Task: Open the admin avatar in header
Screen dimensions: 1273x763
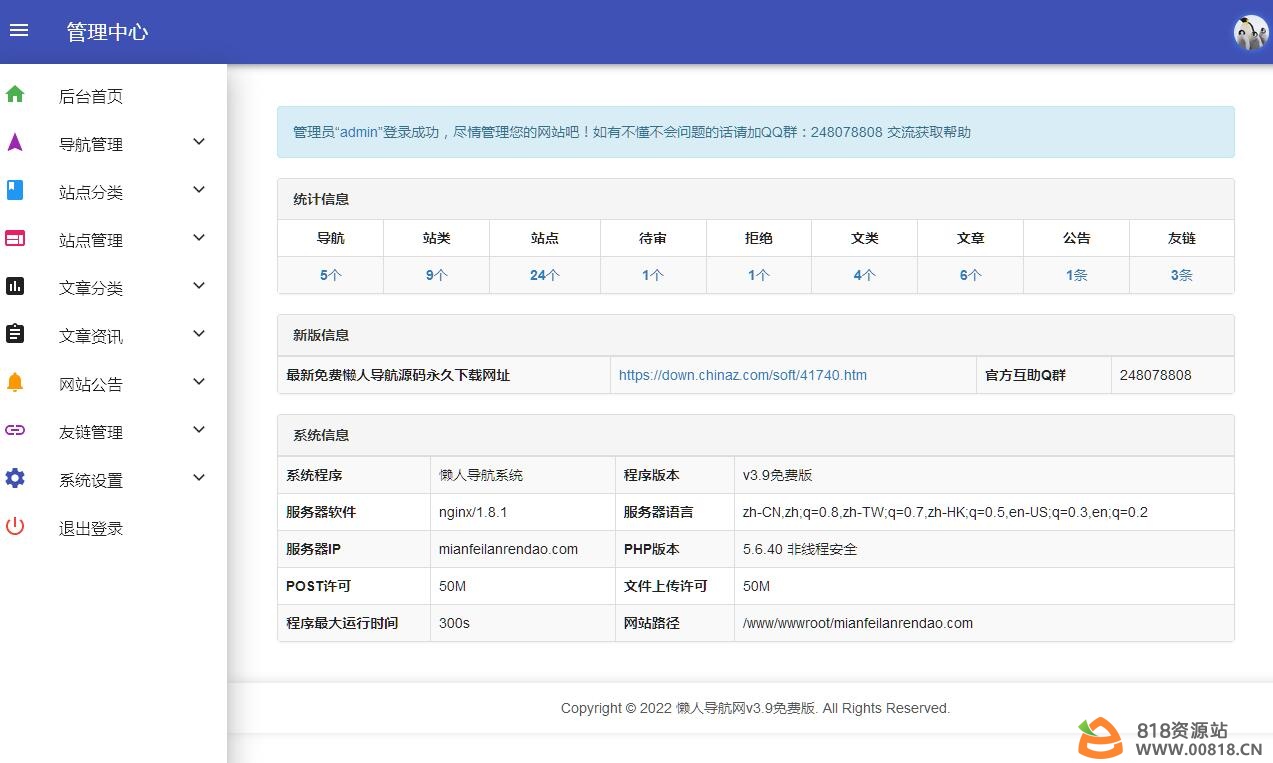Action: coord(1250,32)
